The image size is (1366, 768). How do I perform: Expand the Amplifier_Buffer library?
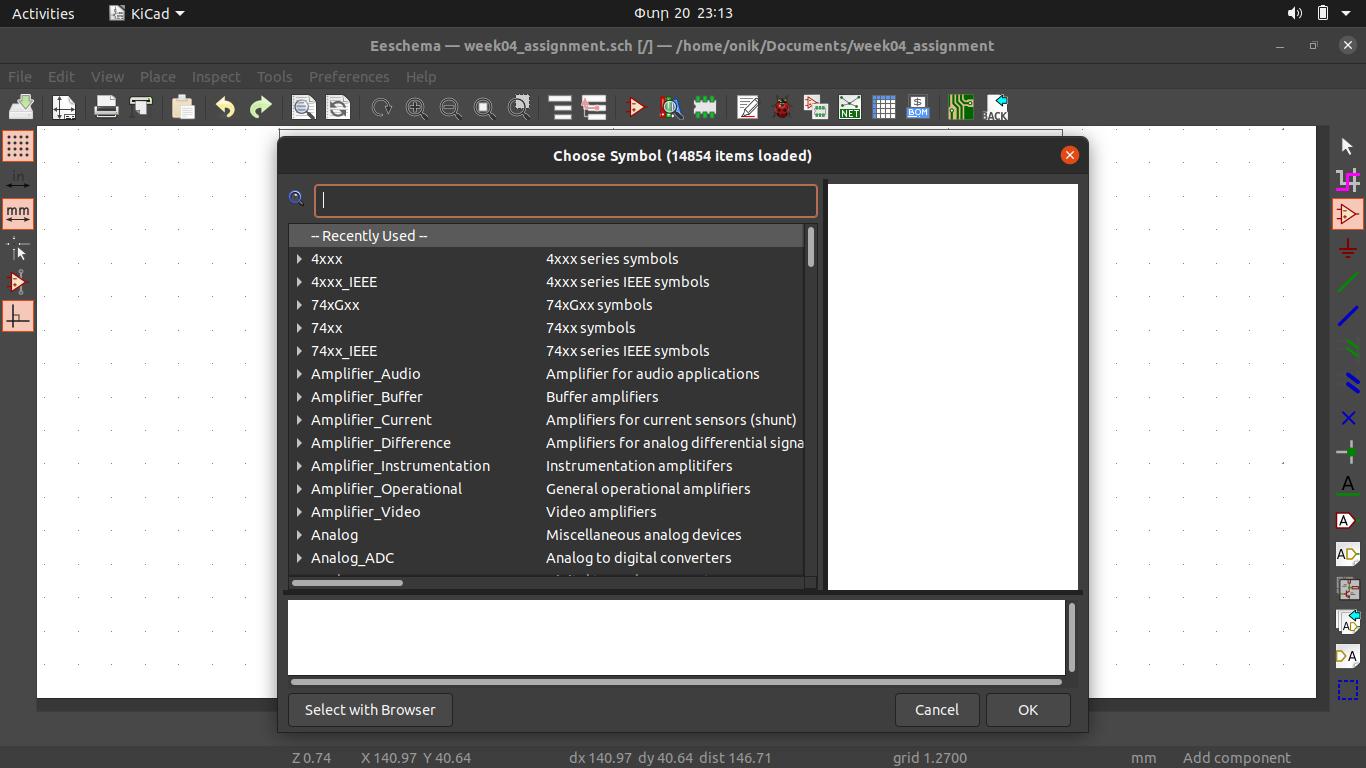pyautogui.click(x=299, y=397)
